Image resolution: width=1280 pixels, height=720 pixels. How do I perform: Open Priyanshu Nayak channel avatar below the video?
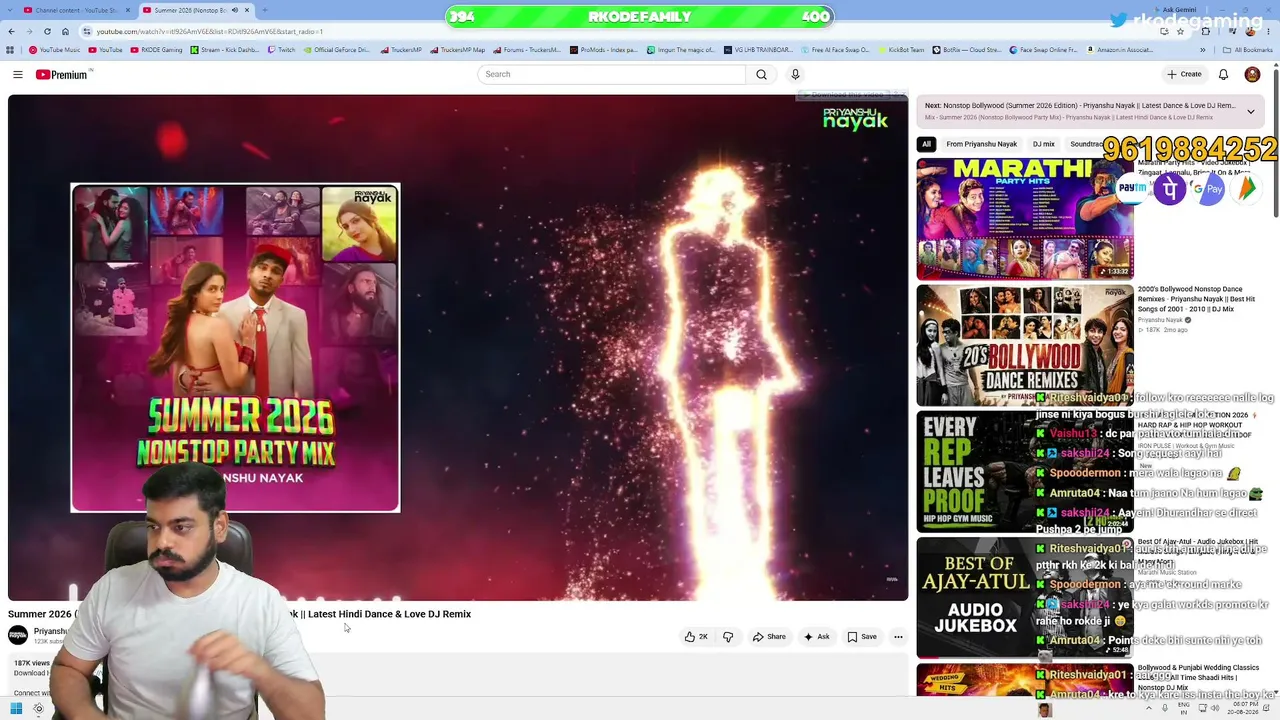point(18,635)
